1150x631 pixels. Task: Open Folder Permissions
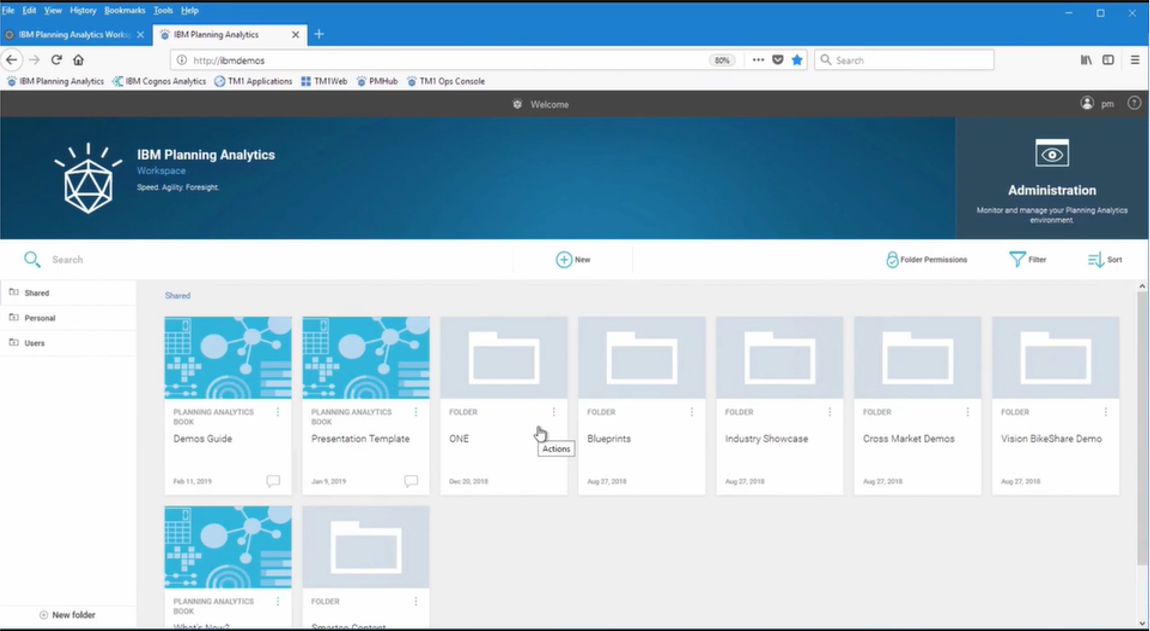[926, 260]
